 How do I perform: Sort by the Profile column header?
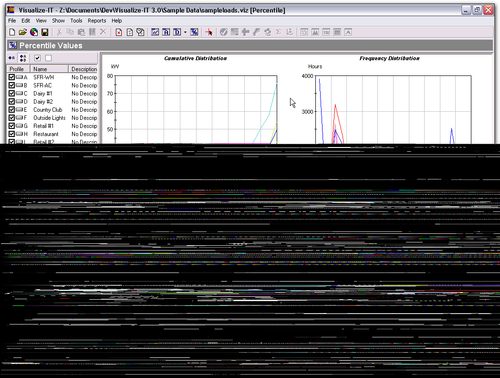[19, 69]
